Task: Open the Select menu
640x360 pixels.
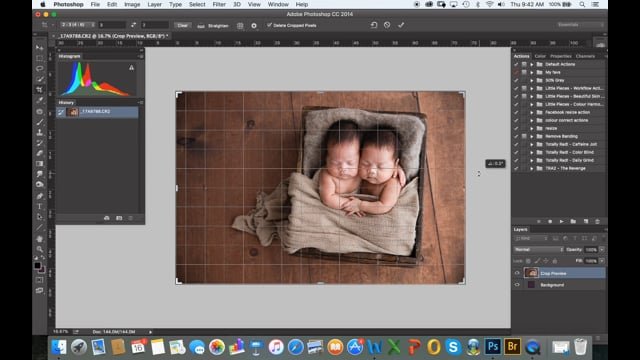Action: [x=197, y=4]
